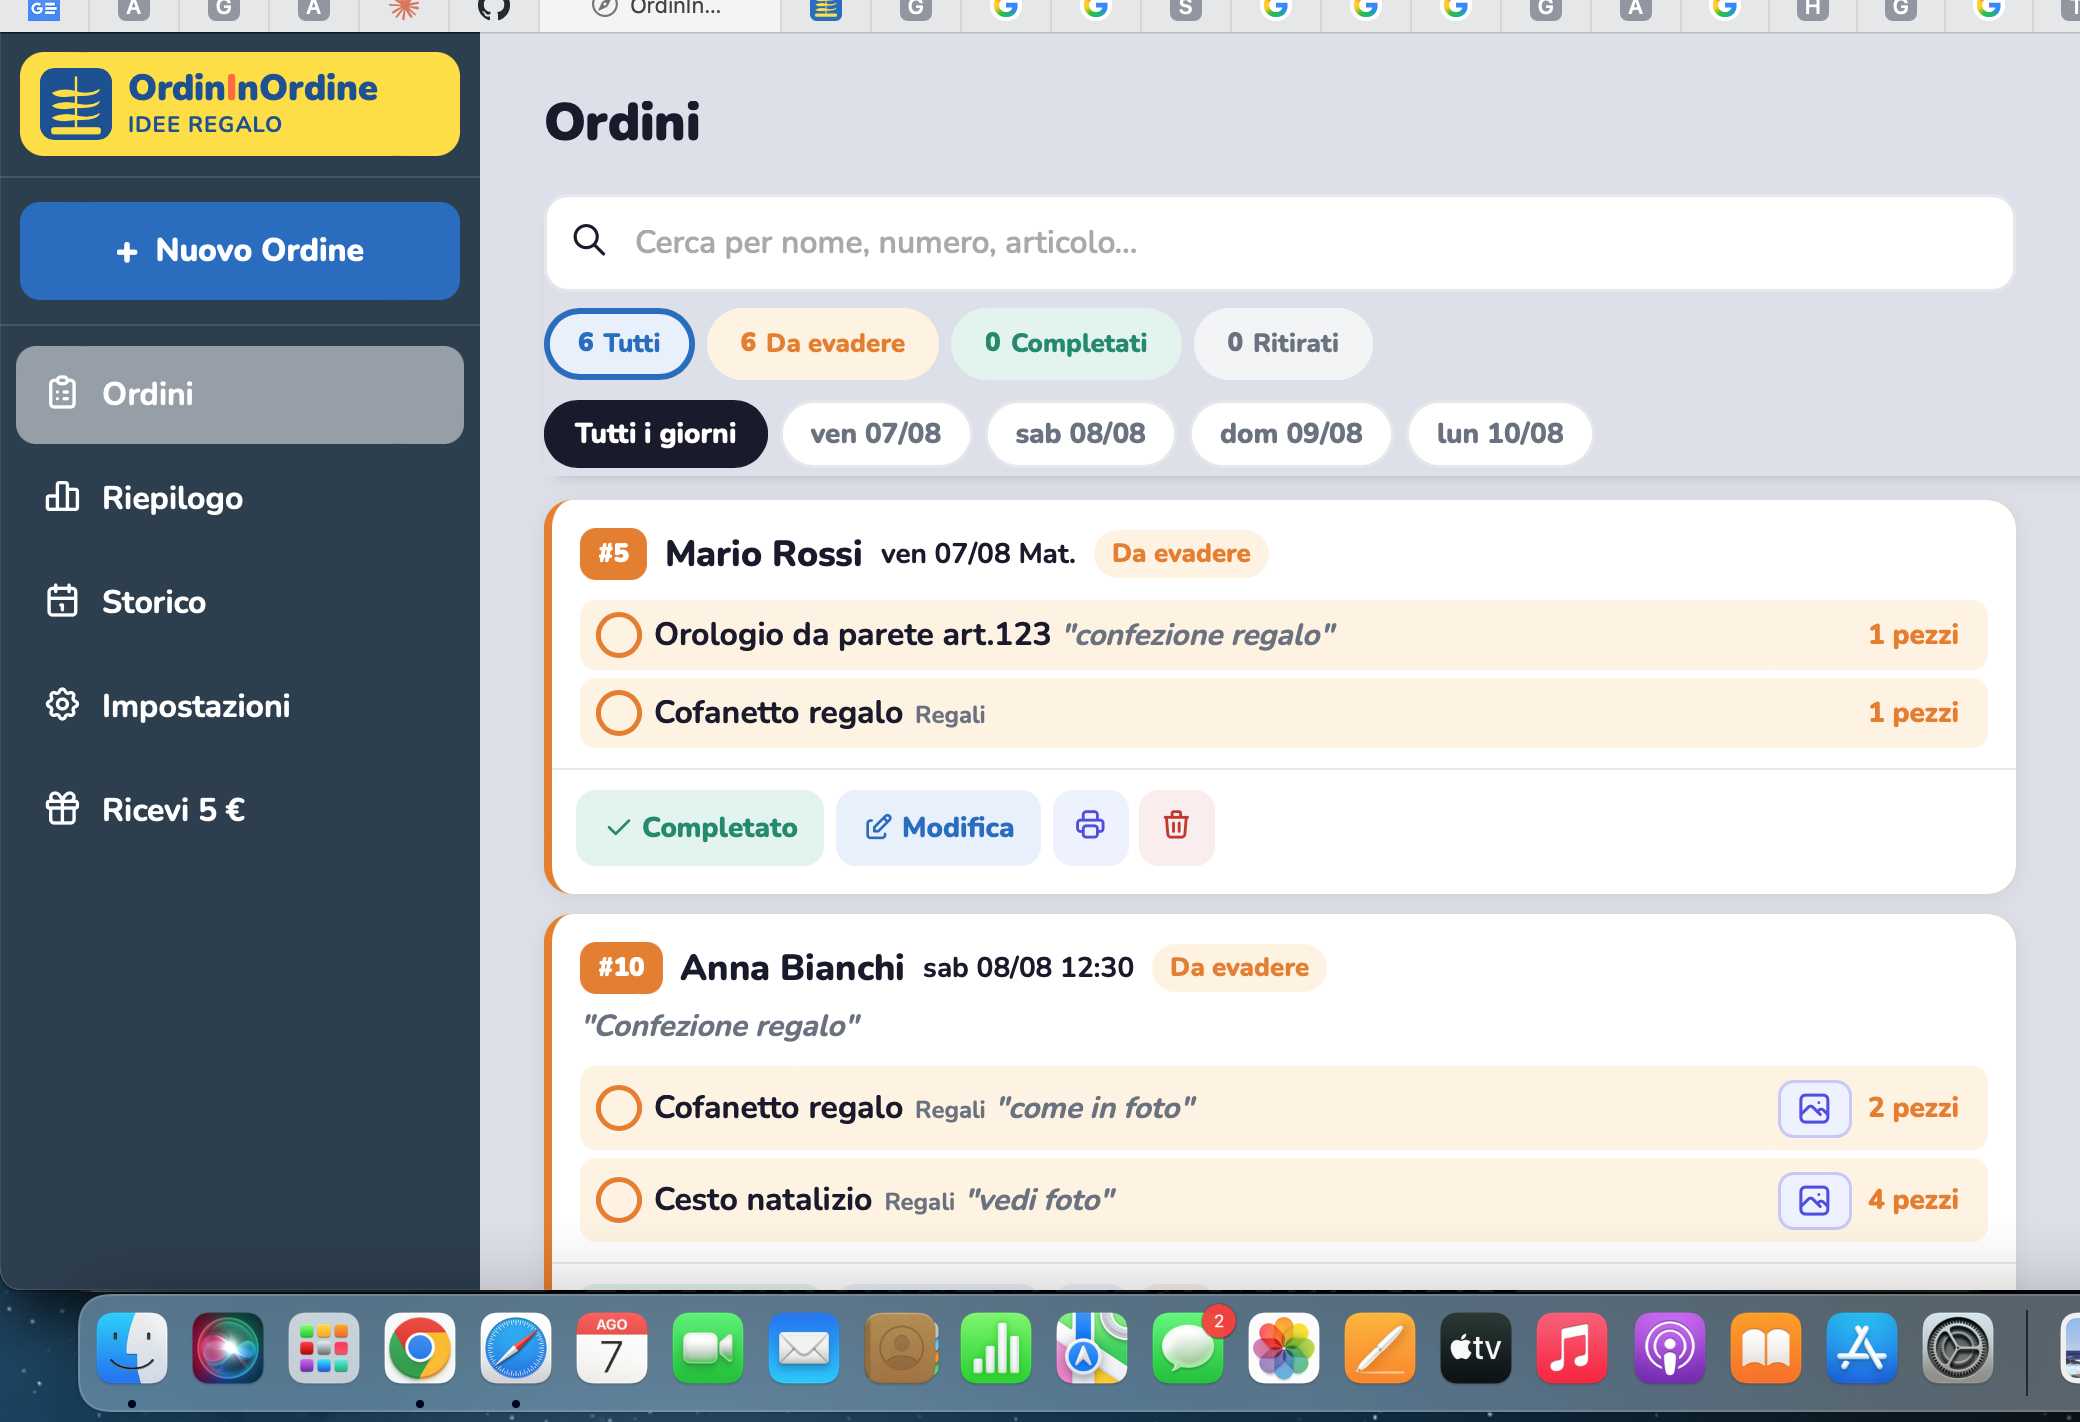
Task: Open Ricevi 5 € in the sidebar
Action: coord(240,810)
